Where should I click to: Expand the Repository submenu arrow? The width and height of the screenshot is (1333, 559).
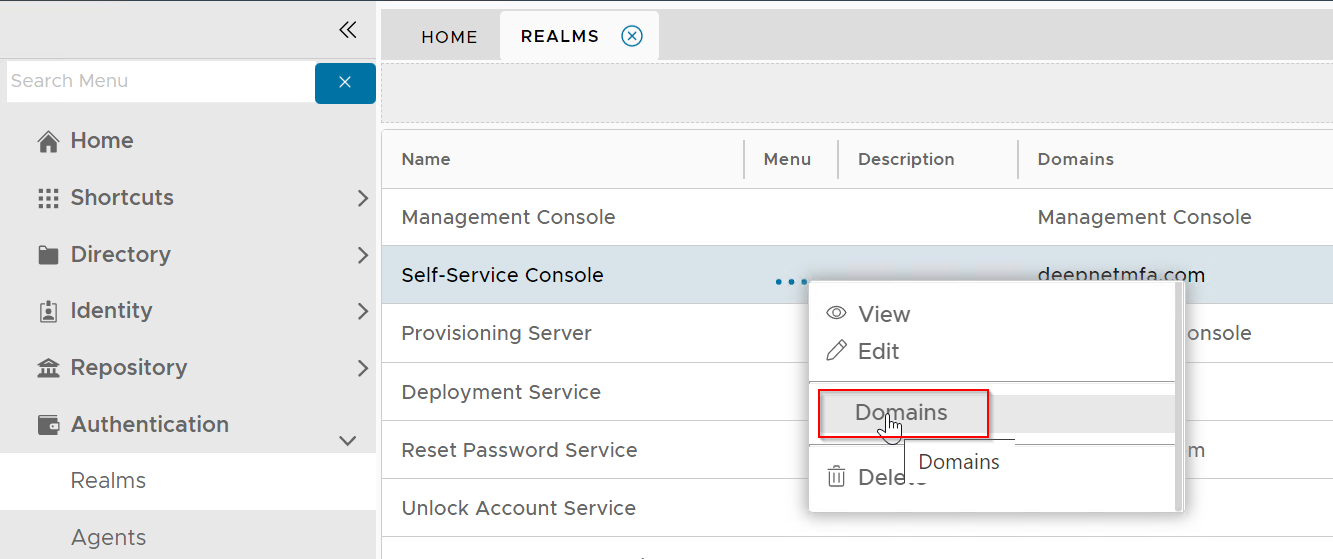(x=362, y=369)
